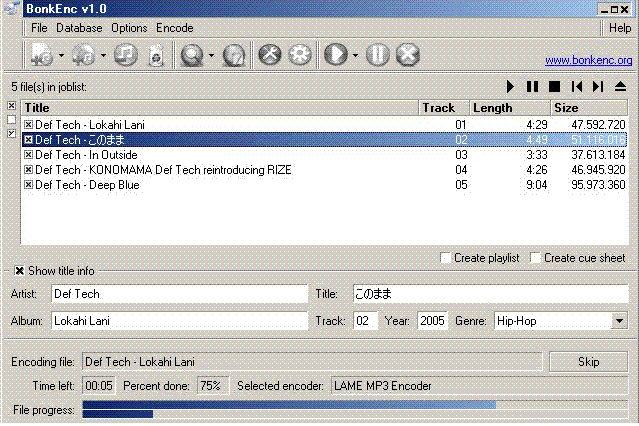
Task: Select the row Def Tech - Deep Blue
Action: 324,185
